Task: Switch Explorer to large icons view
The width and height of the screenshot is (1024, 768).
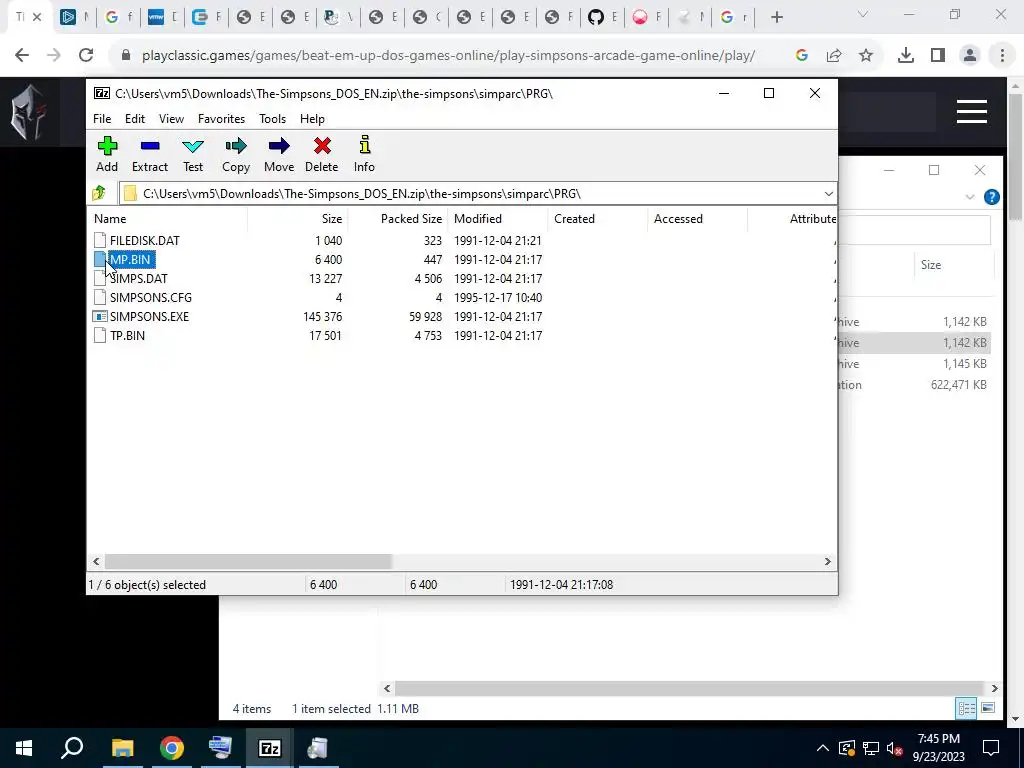Action: [x=987, y=708]
